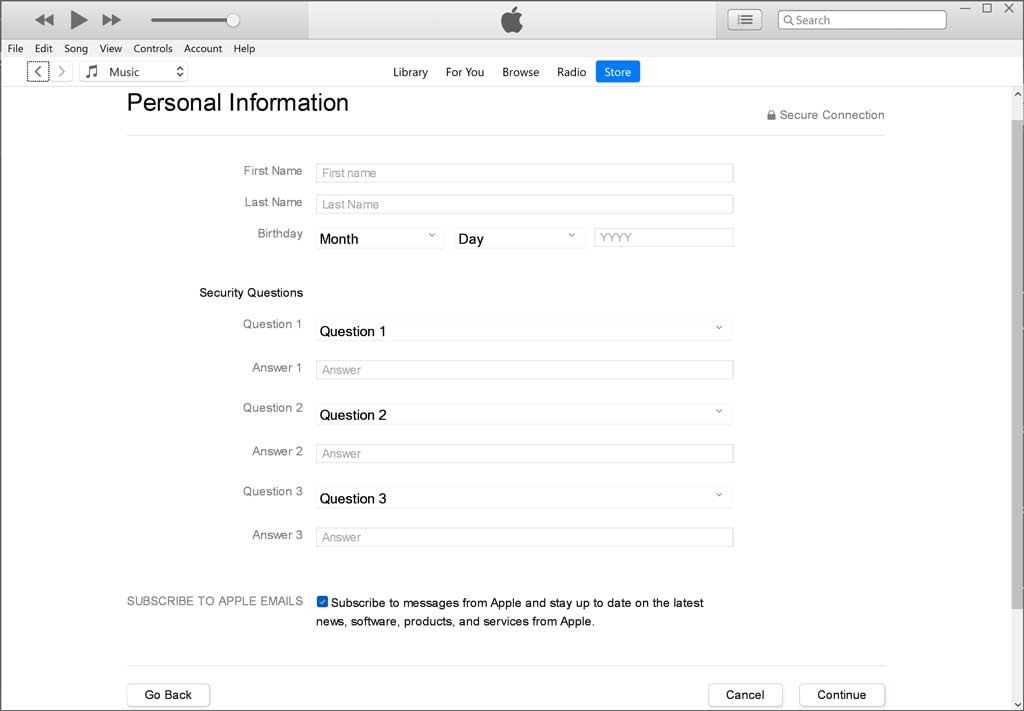1024x711 pixels.
Task: Adjust the volume slider knob
Action: click(x=232, y=20)
